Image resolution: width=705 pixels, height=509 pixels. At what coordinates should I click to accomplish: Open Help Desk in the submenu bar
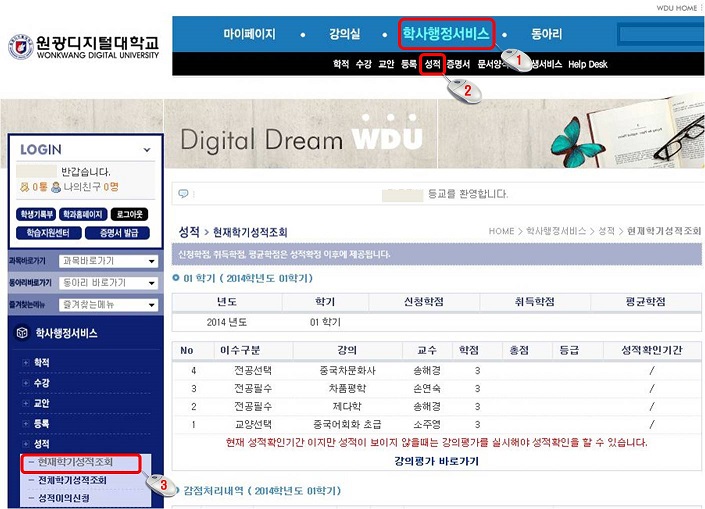[589, 64]
